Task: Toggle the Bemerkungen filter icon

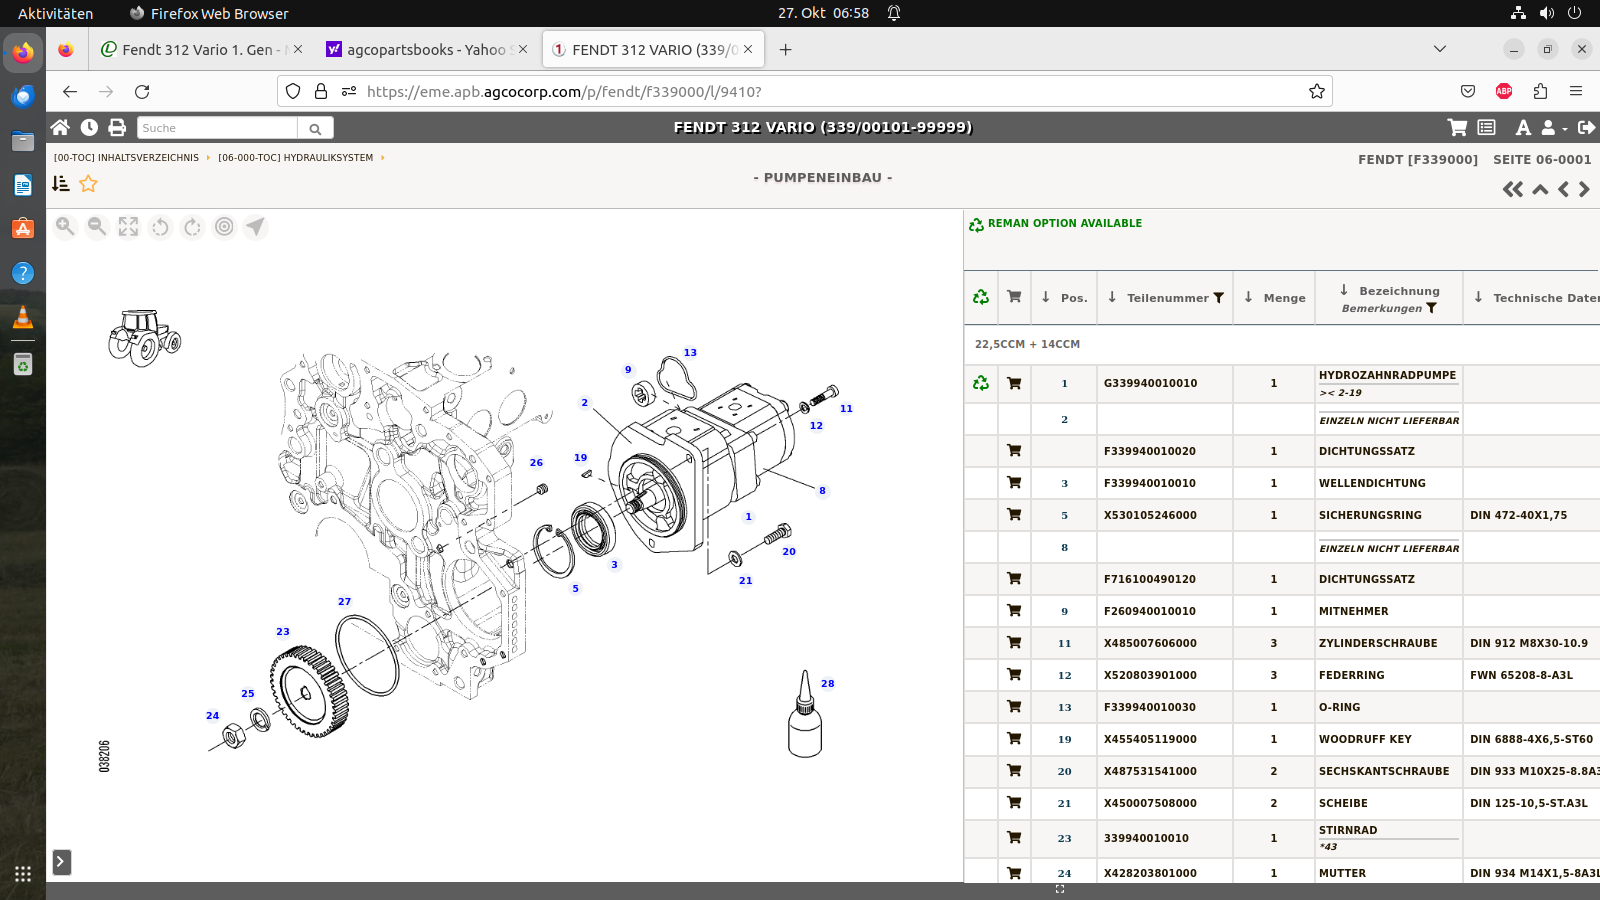Action: tap(1432, 308)
